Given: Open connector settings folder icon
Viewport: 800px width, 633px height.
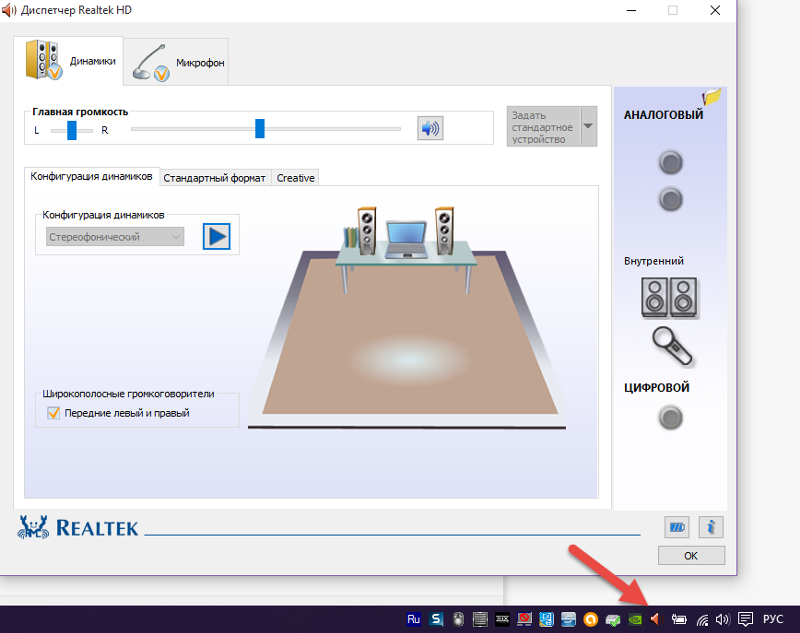Looking at the screenshot, I should click(x=711, y=96).
